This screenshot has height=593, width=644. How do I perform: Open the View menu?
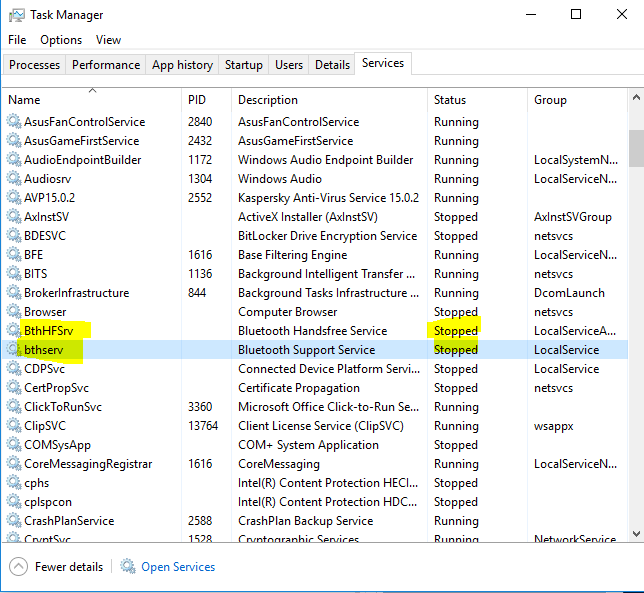tap(108, 40)
